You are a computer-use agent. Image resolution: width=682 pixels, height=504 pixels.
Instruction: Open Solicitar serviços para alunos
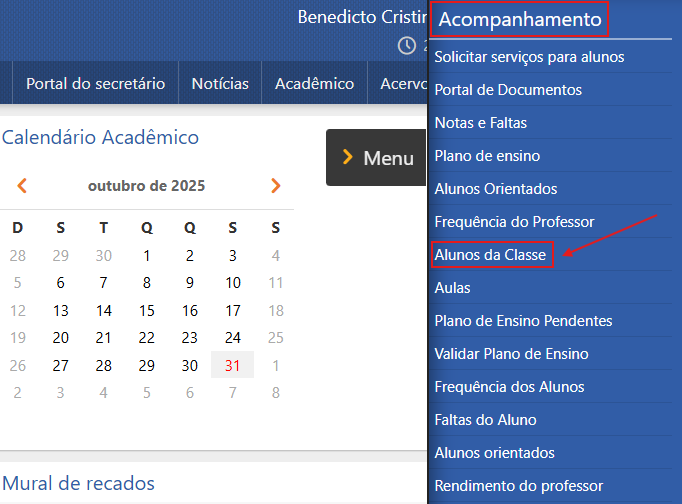tap(529, 57)
